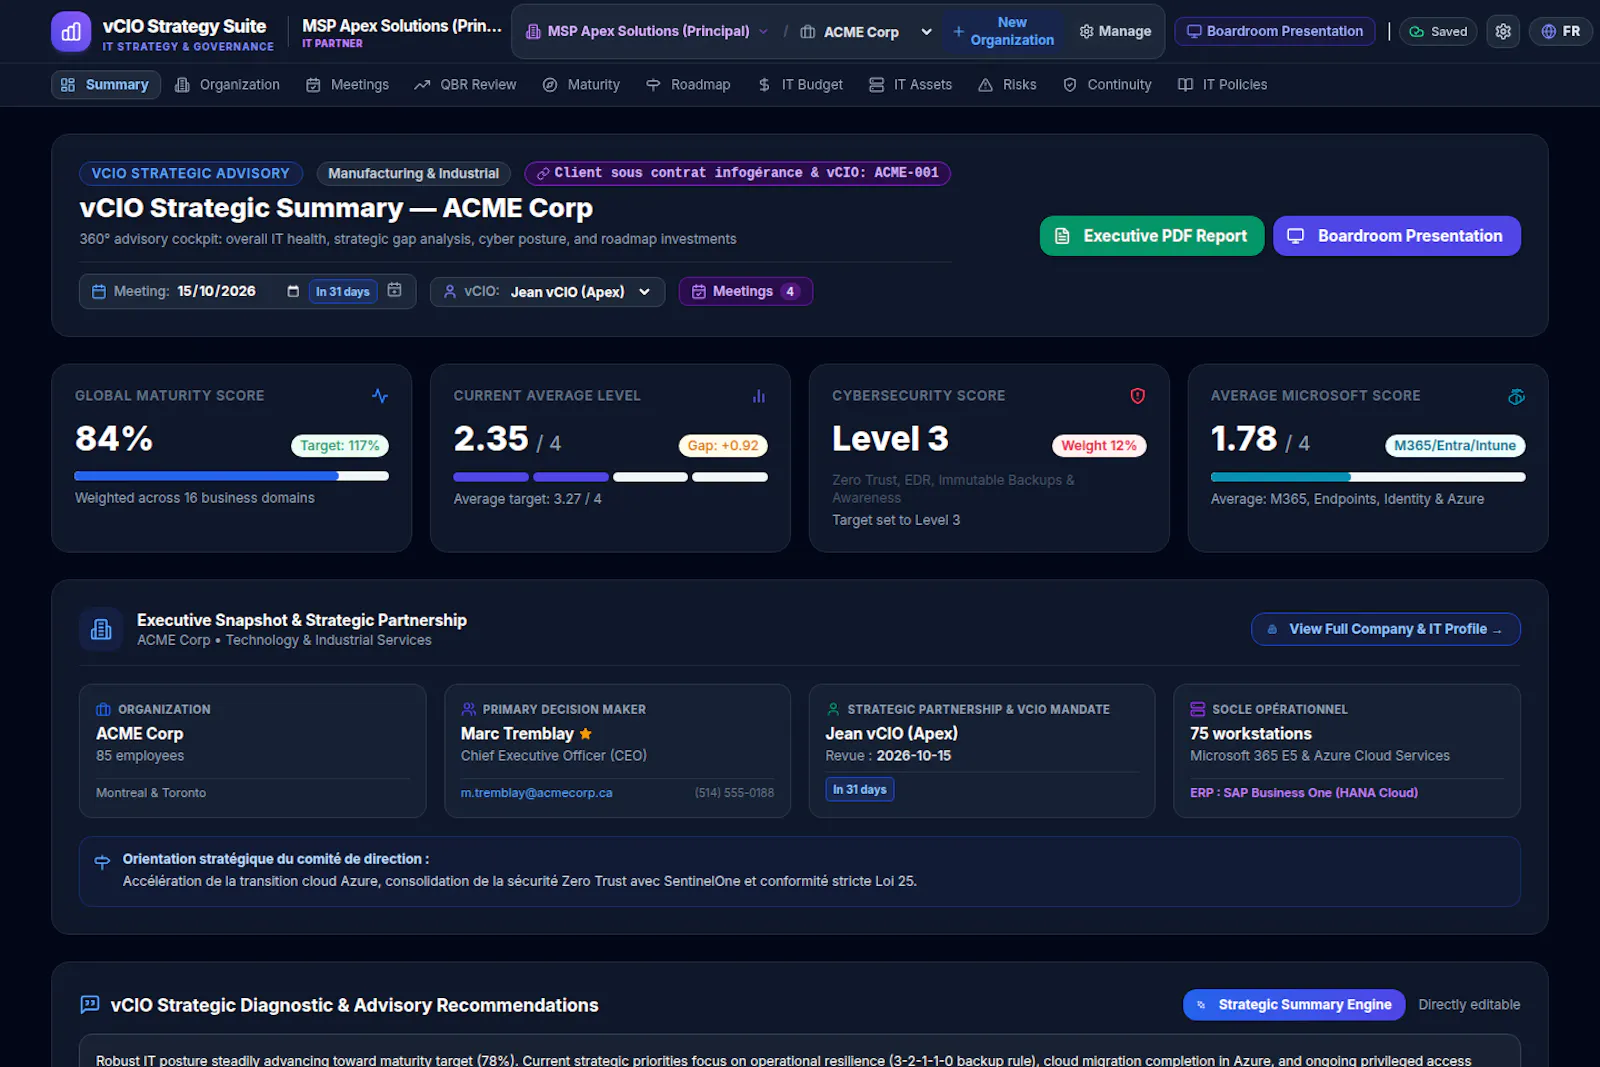Open the QBR Review tab

pyautogui.click(x=465, y=85)
